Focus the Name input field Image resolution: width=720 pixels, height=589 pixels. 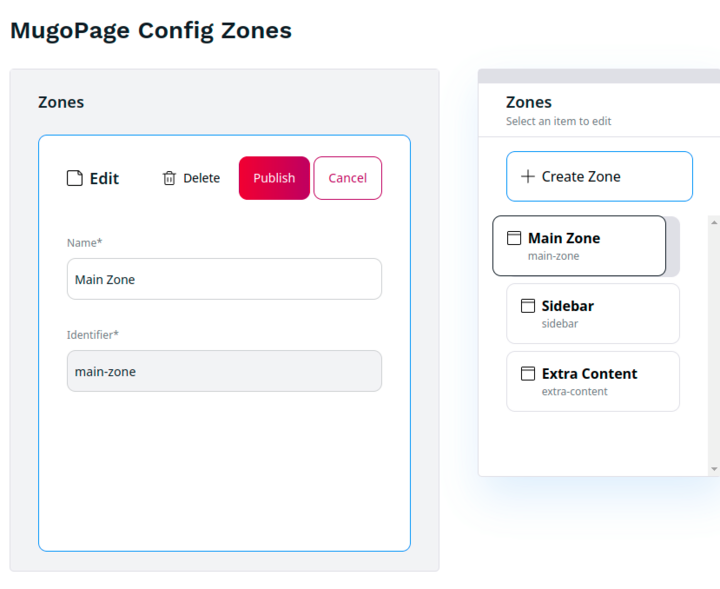pos(224,279)
